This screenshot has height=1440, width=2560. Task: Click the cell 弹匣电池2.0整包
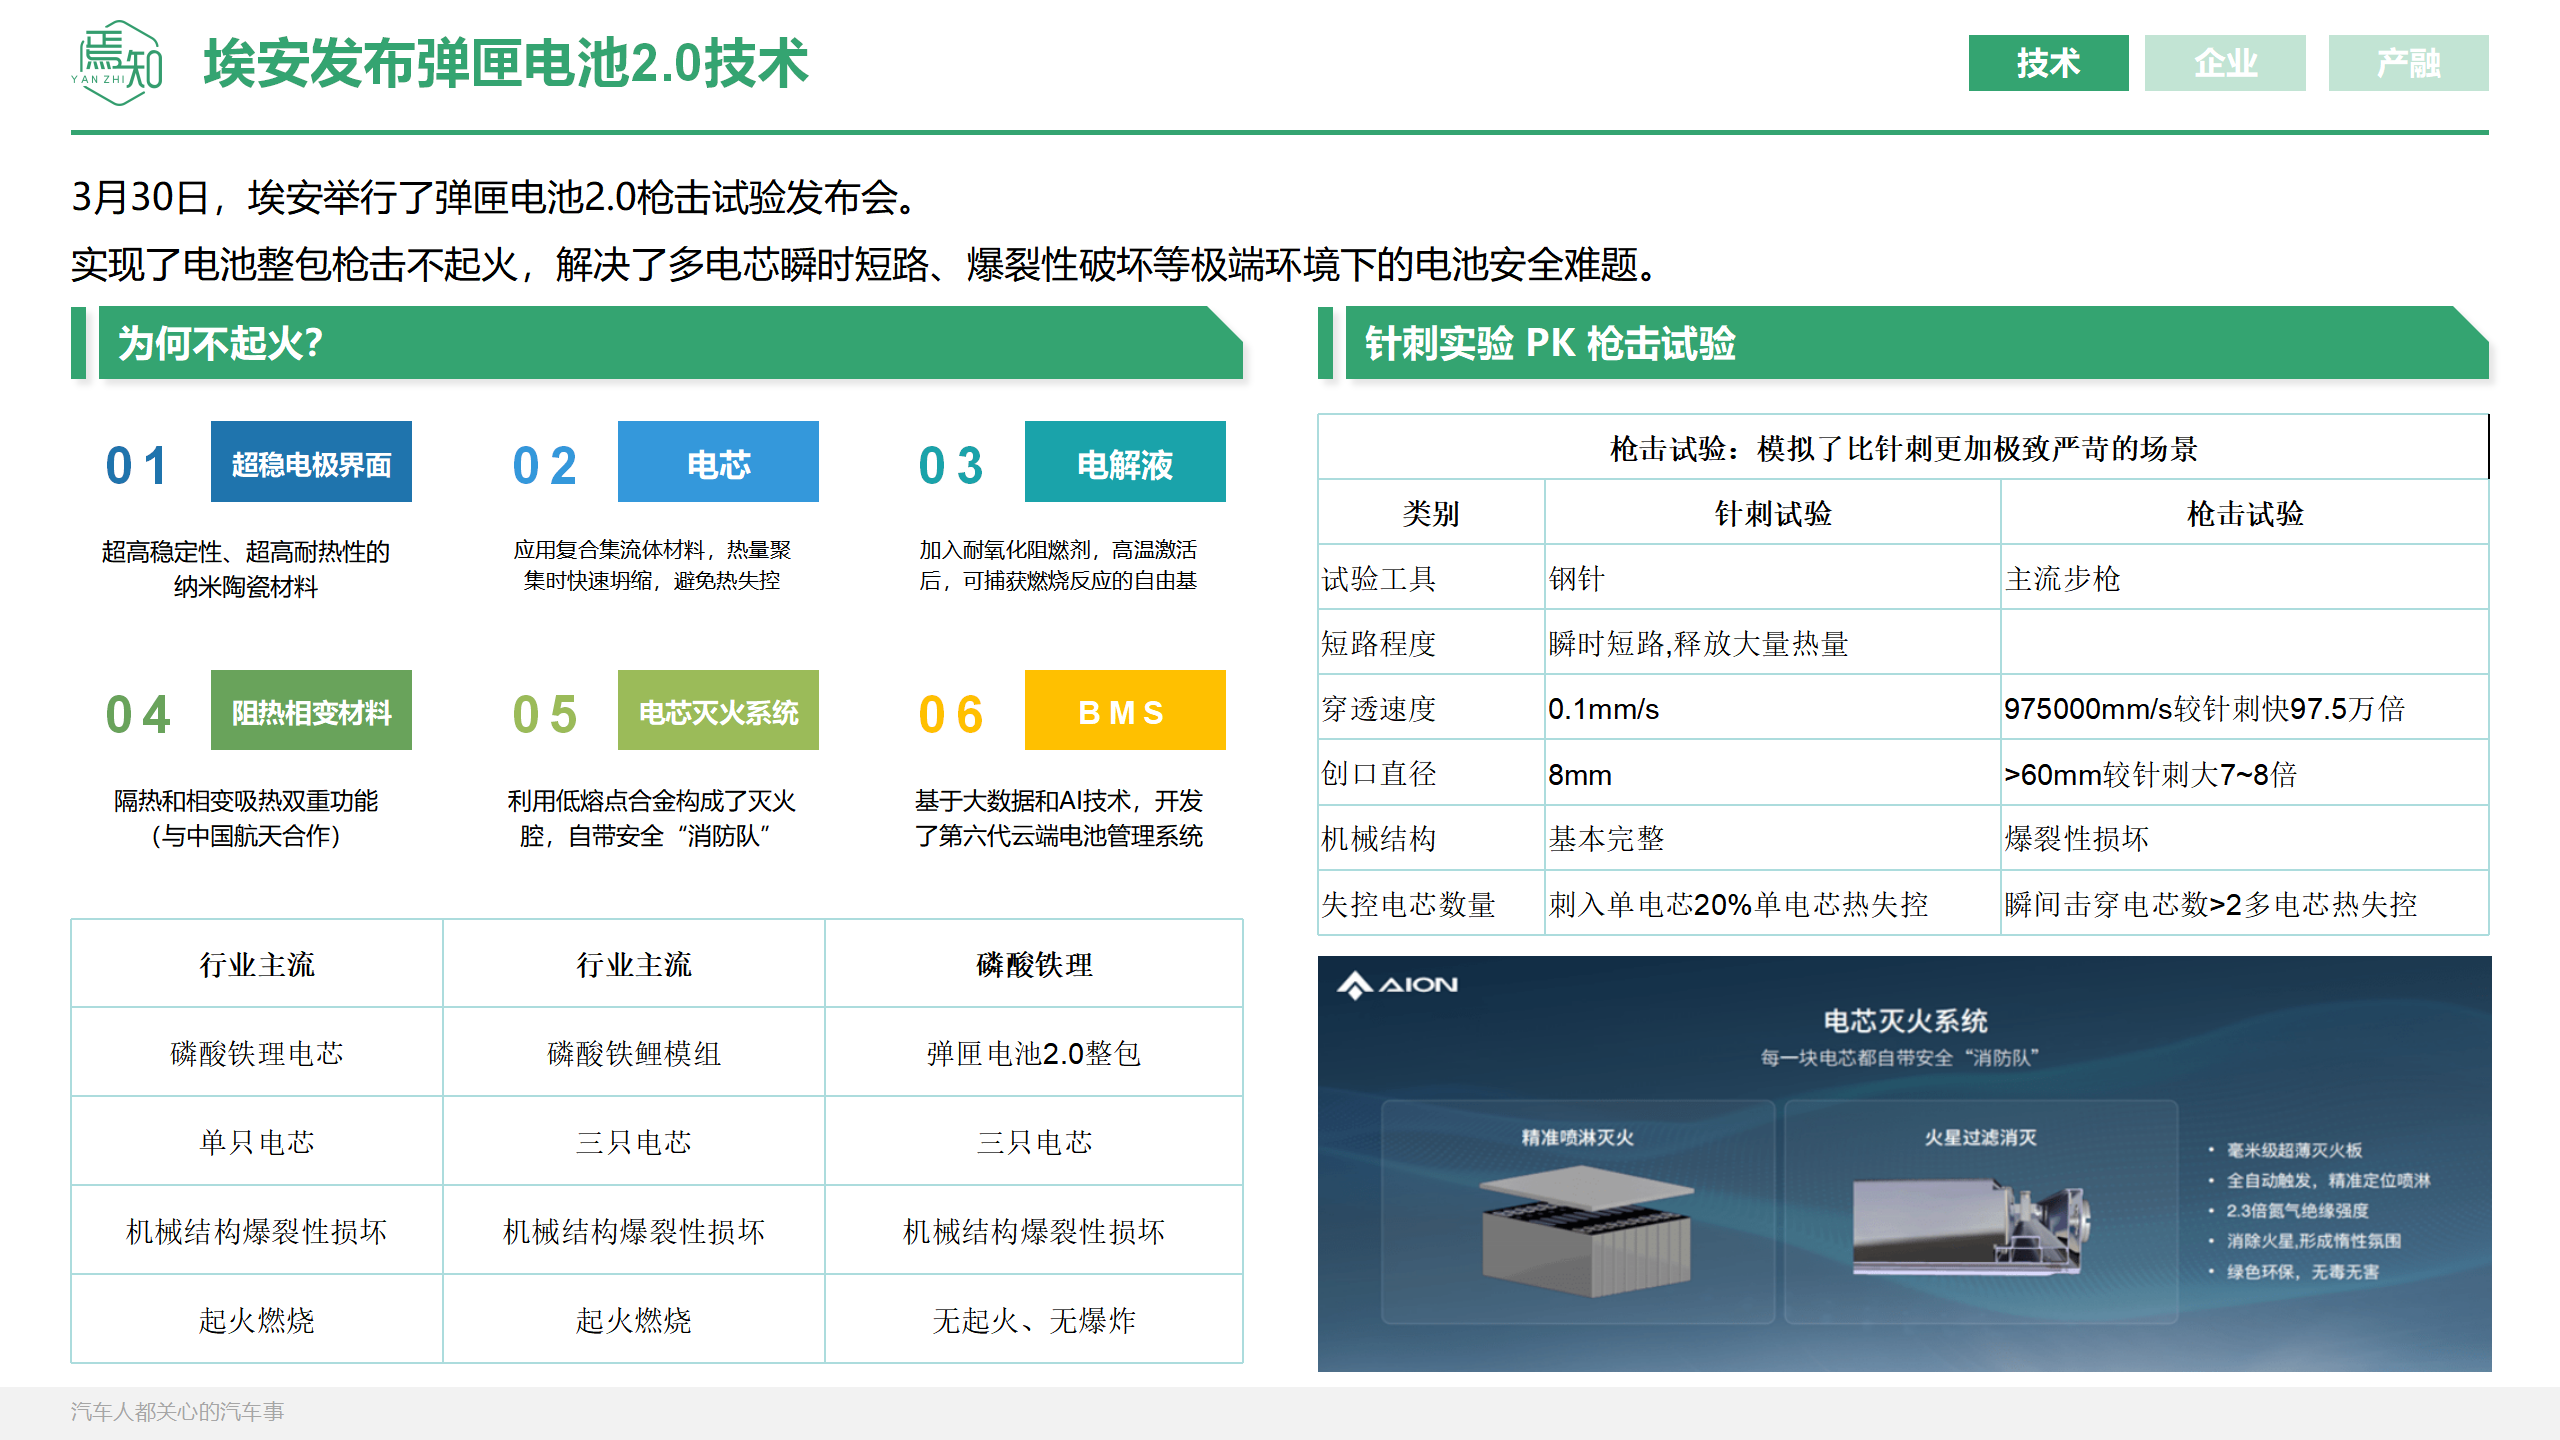coord(1034,1053)
